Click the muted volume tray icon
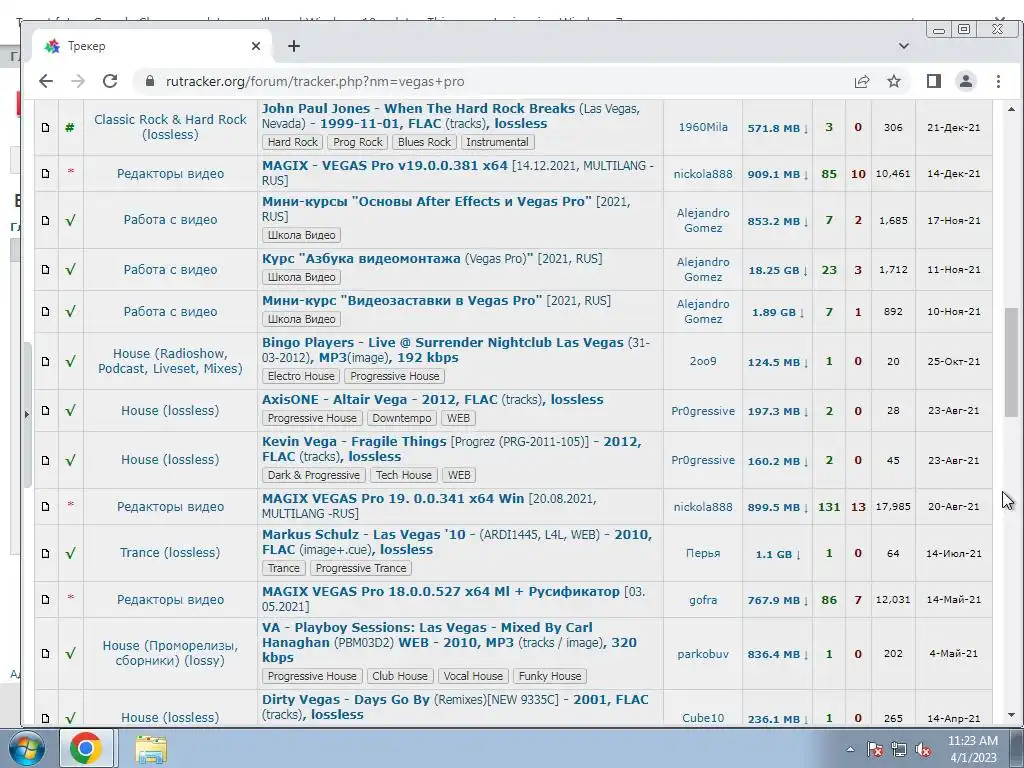The width and height of the screenshot is (1024, 768). click(x=923, y=749)
